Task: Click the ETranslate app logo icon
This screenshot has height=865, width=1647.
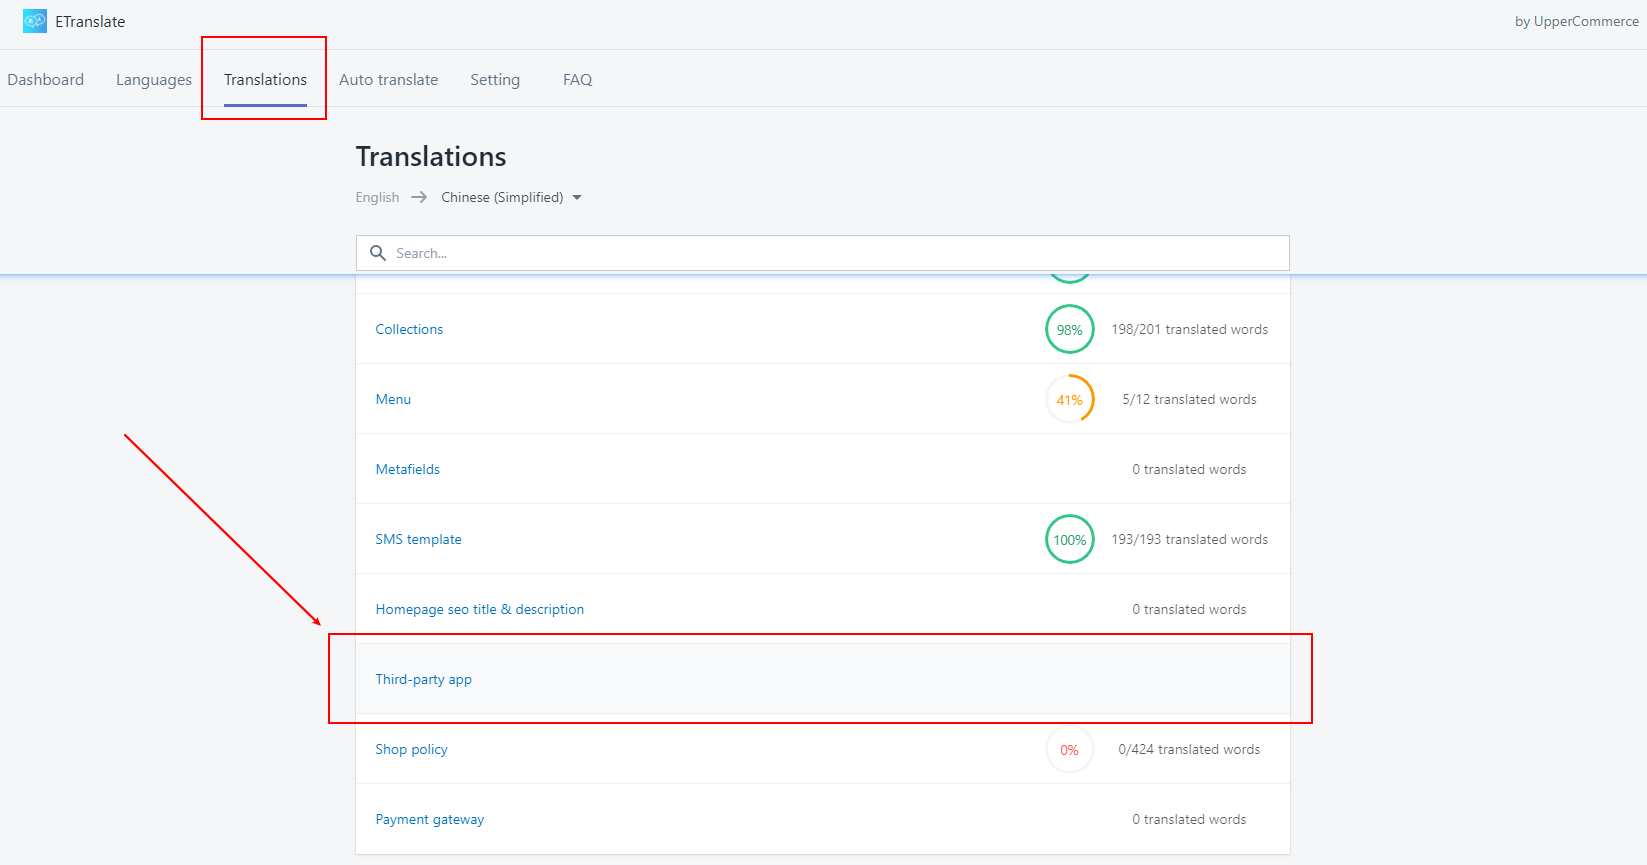Action: coord(35,21)
